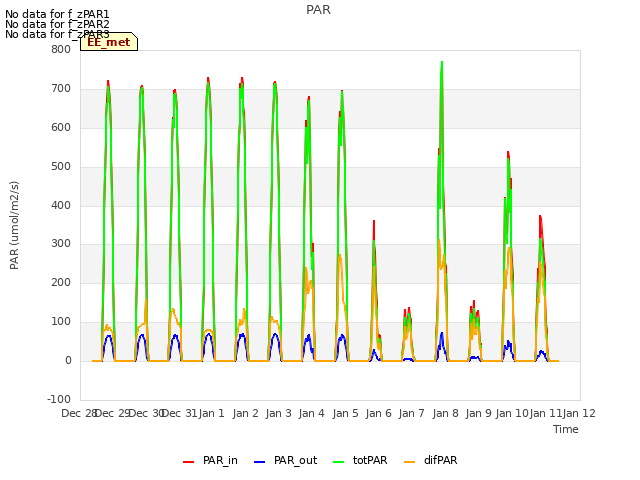640x480 pixels.
Task: Click the 600 y-axis tick label
Action: coord(61,127)
